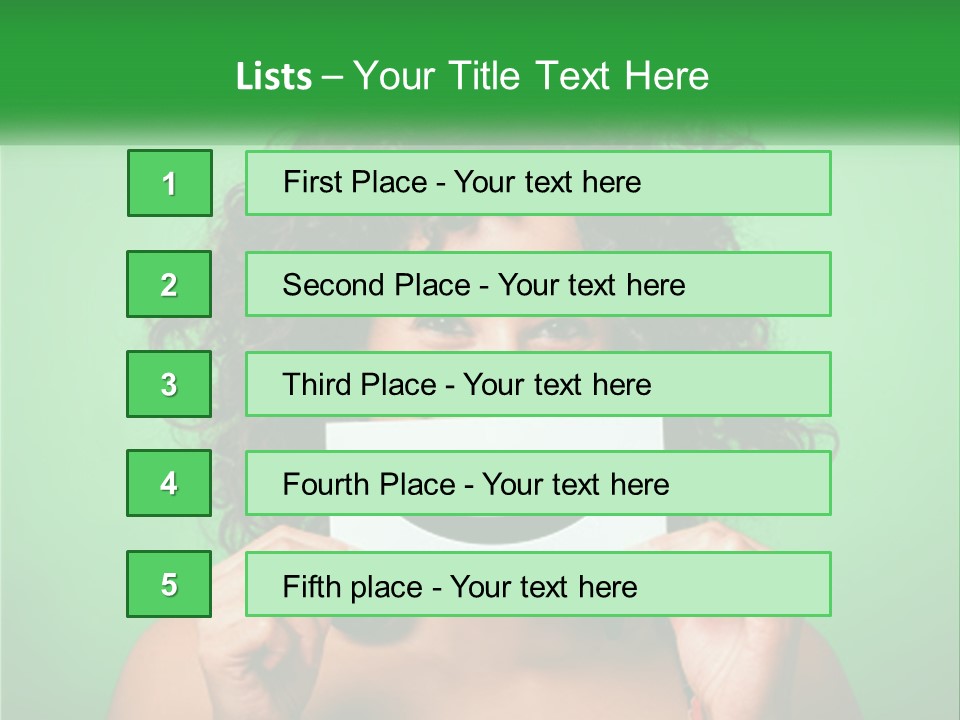960x720 pixels.
Task: Click the bold word "Lists" in the title
Action: (x=273, y=76)
